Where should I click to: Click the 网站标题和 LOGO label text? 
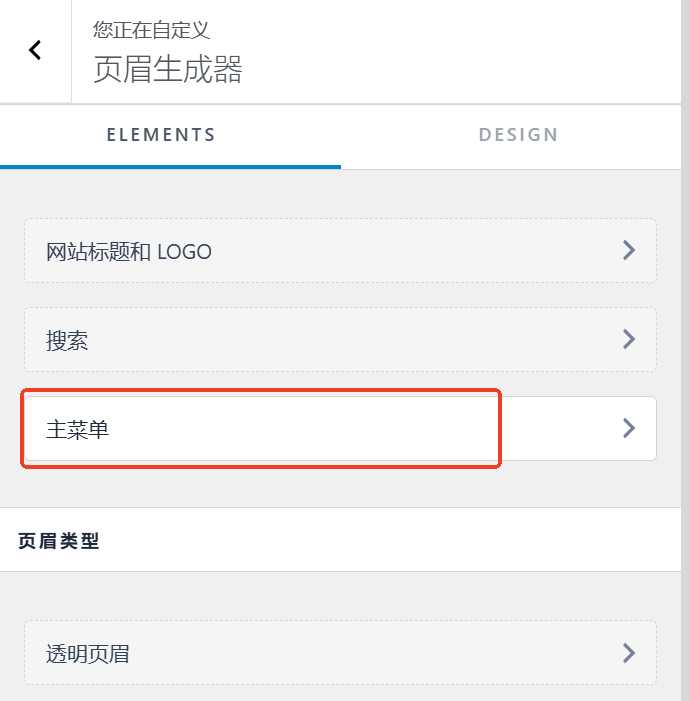[129, 252]
